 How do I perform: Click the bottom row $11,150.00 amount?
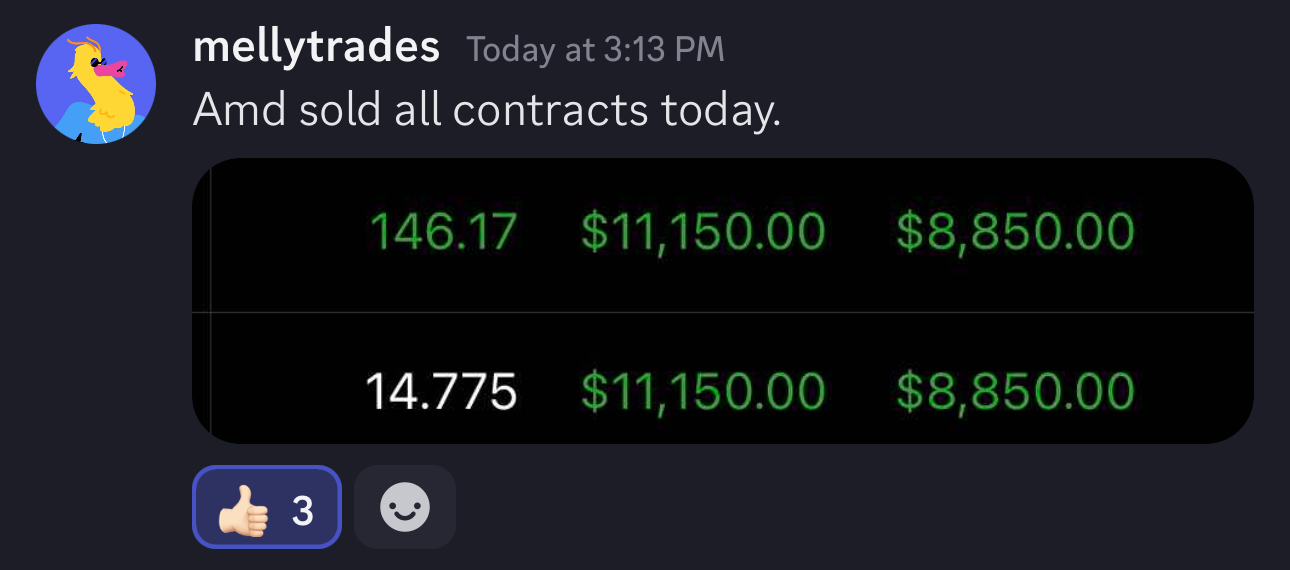click(703, 391)
